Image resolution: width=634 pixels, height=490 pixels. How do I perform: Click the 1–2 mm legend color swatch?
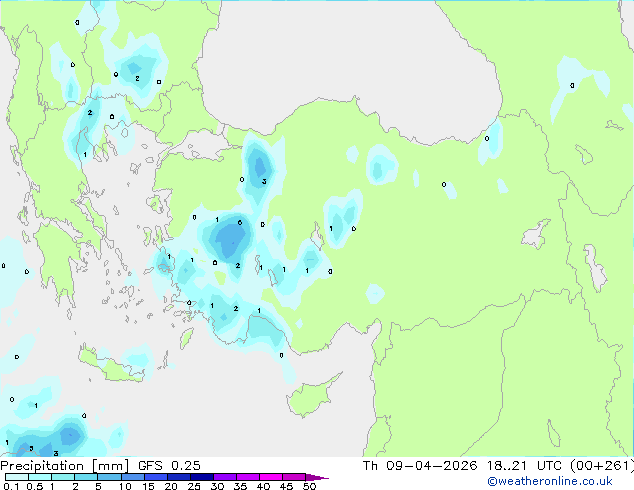[x=63, y=477]
